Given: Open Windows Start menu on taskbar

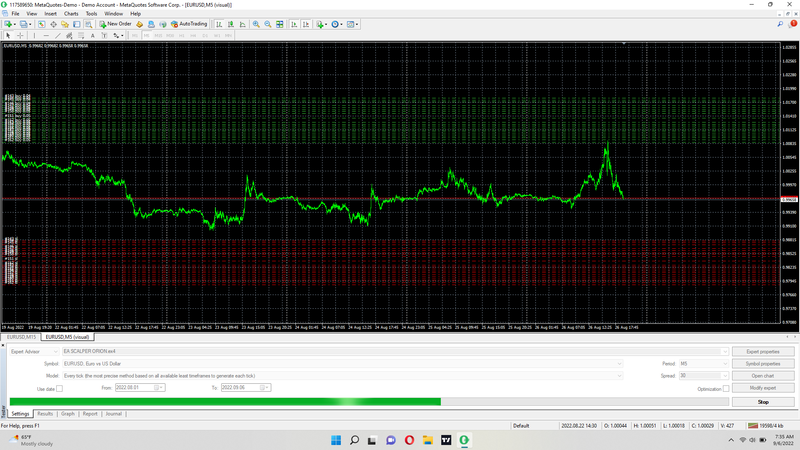Looking at the screenshot, I should pyautogui.click(x=335, y=440).
